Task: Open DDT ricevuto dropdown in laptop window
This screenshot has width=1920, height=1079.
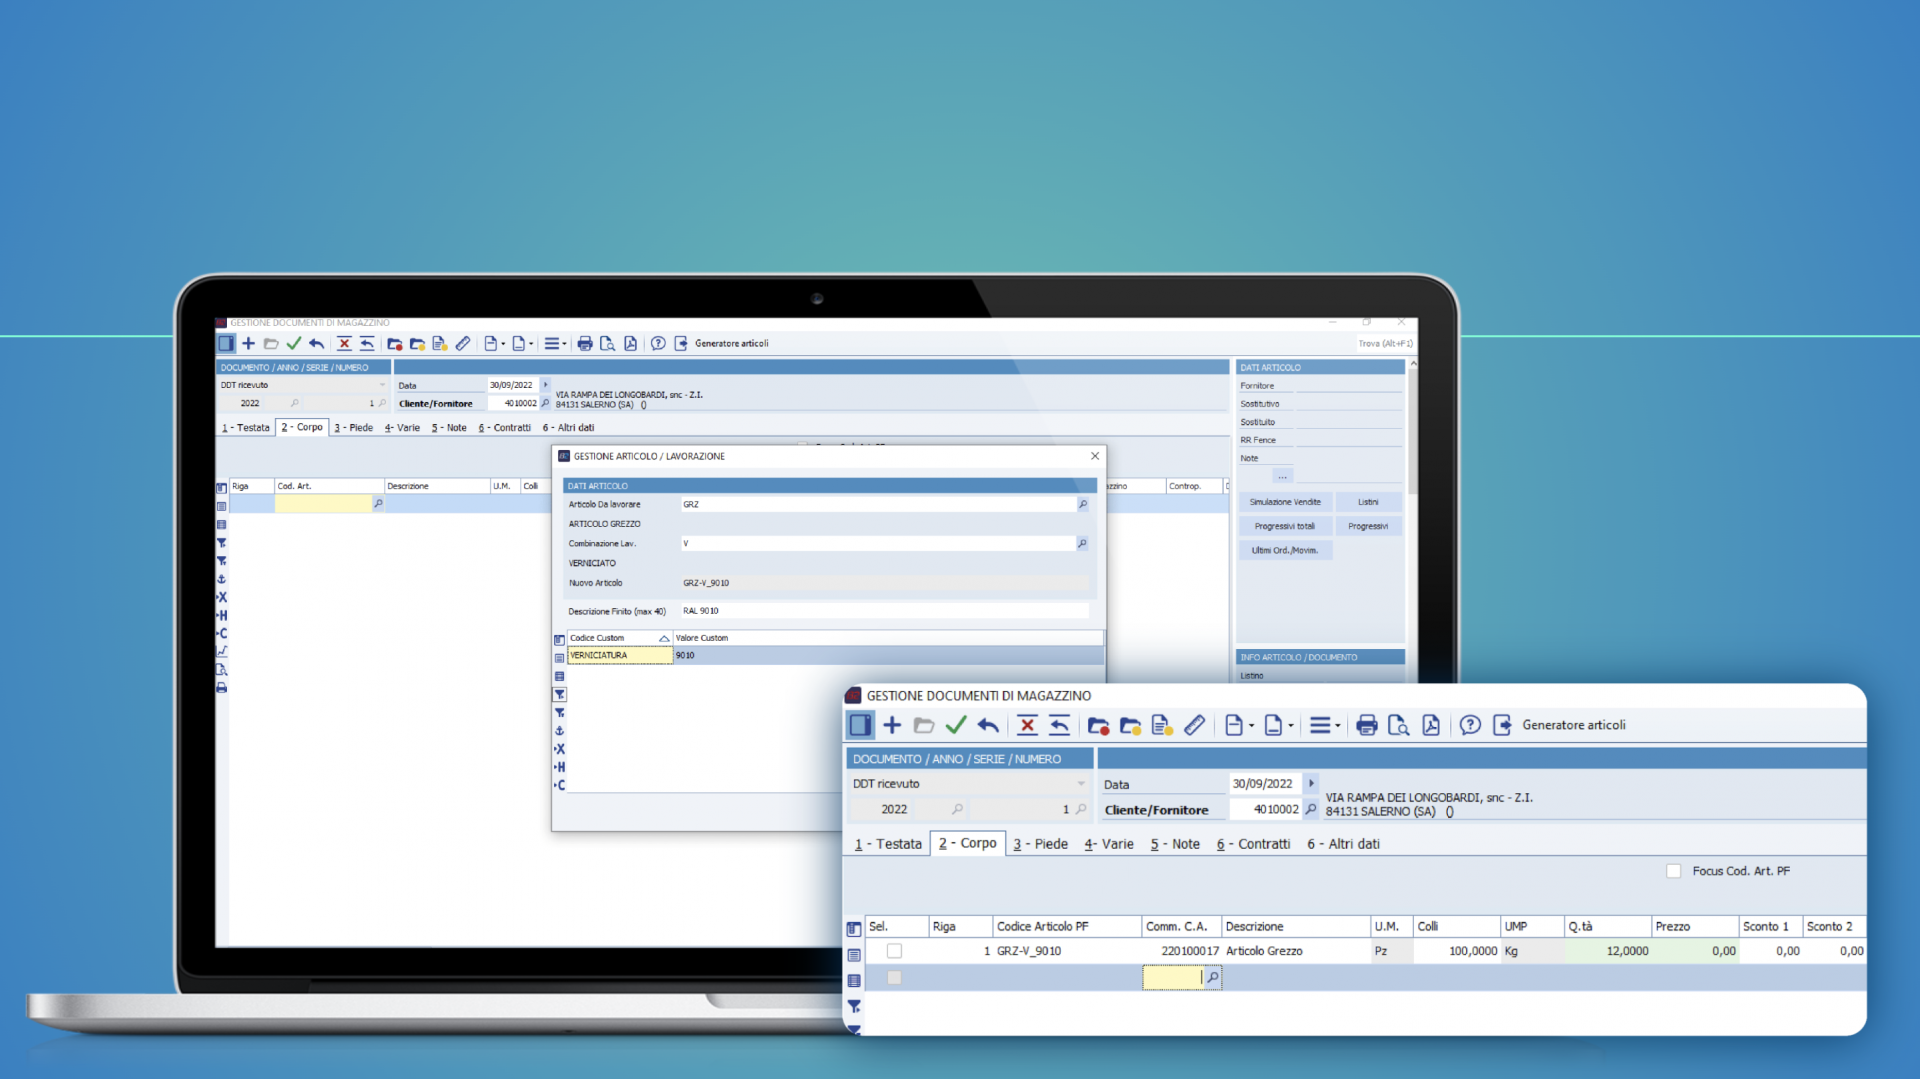Action: pyautogui.click(x=382, y=385)
